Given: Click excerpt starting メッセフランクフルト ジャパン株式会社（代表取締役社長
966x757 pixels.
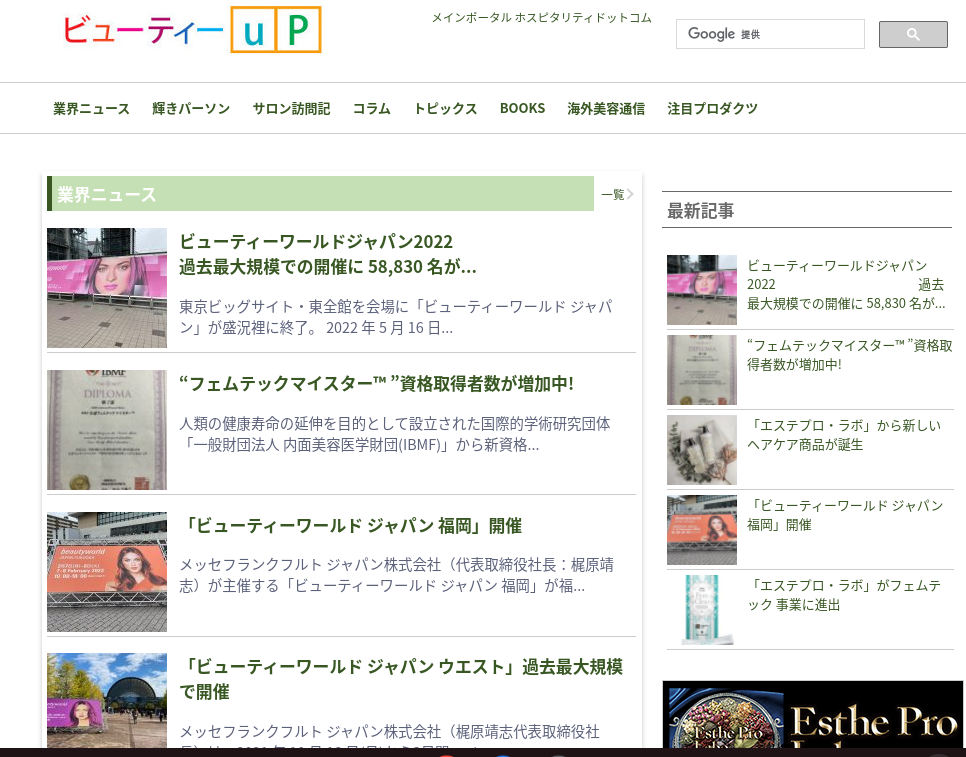Looking at the screenshot, I should pyautogui.click(x=396, y=575).
